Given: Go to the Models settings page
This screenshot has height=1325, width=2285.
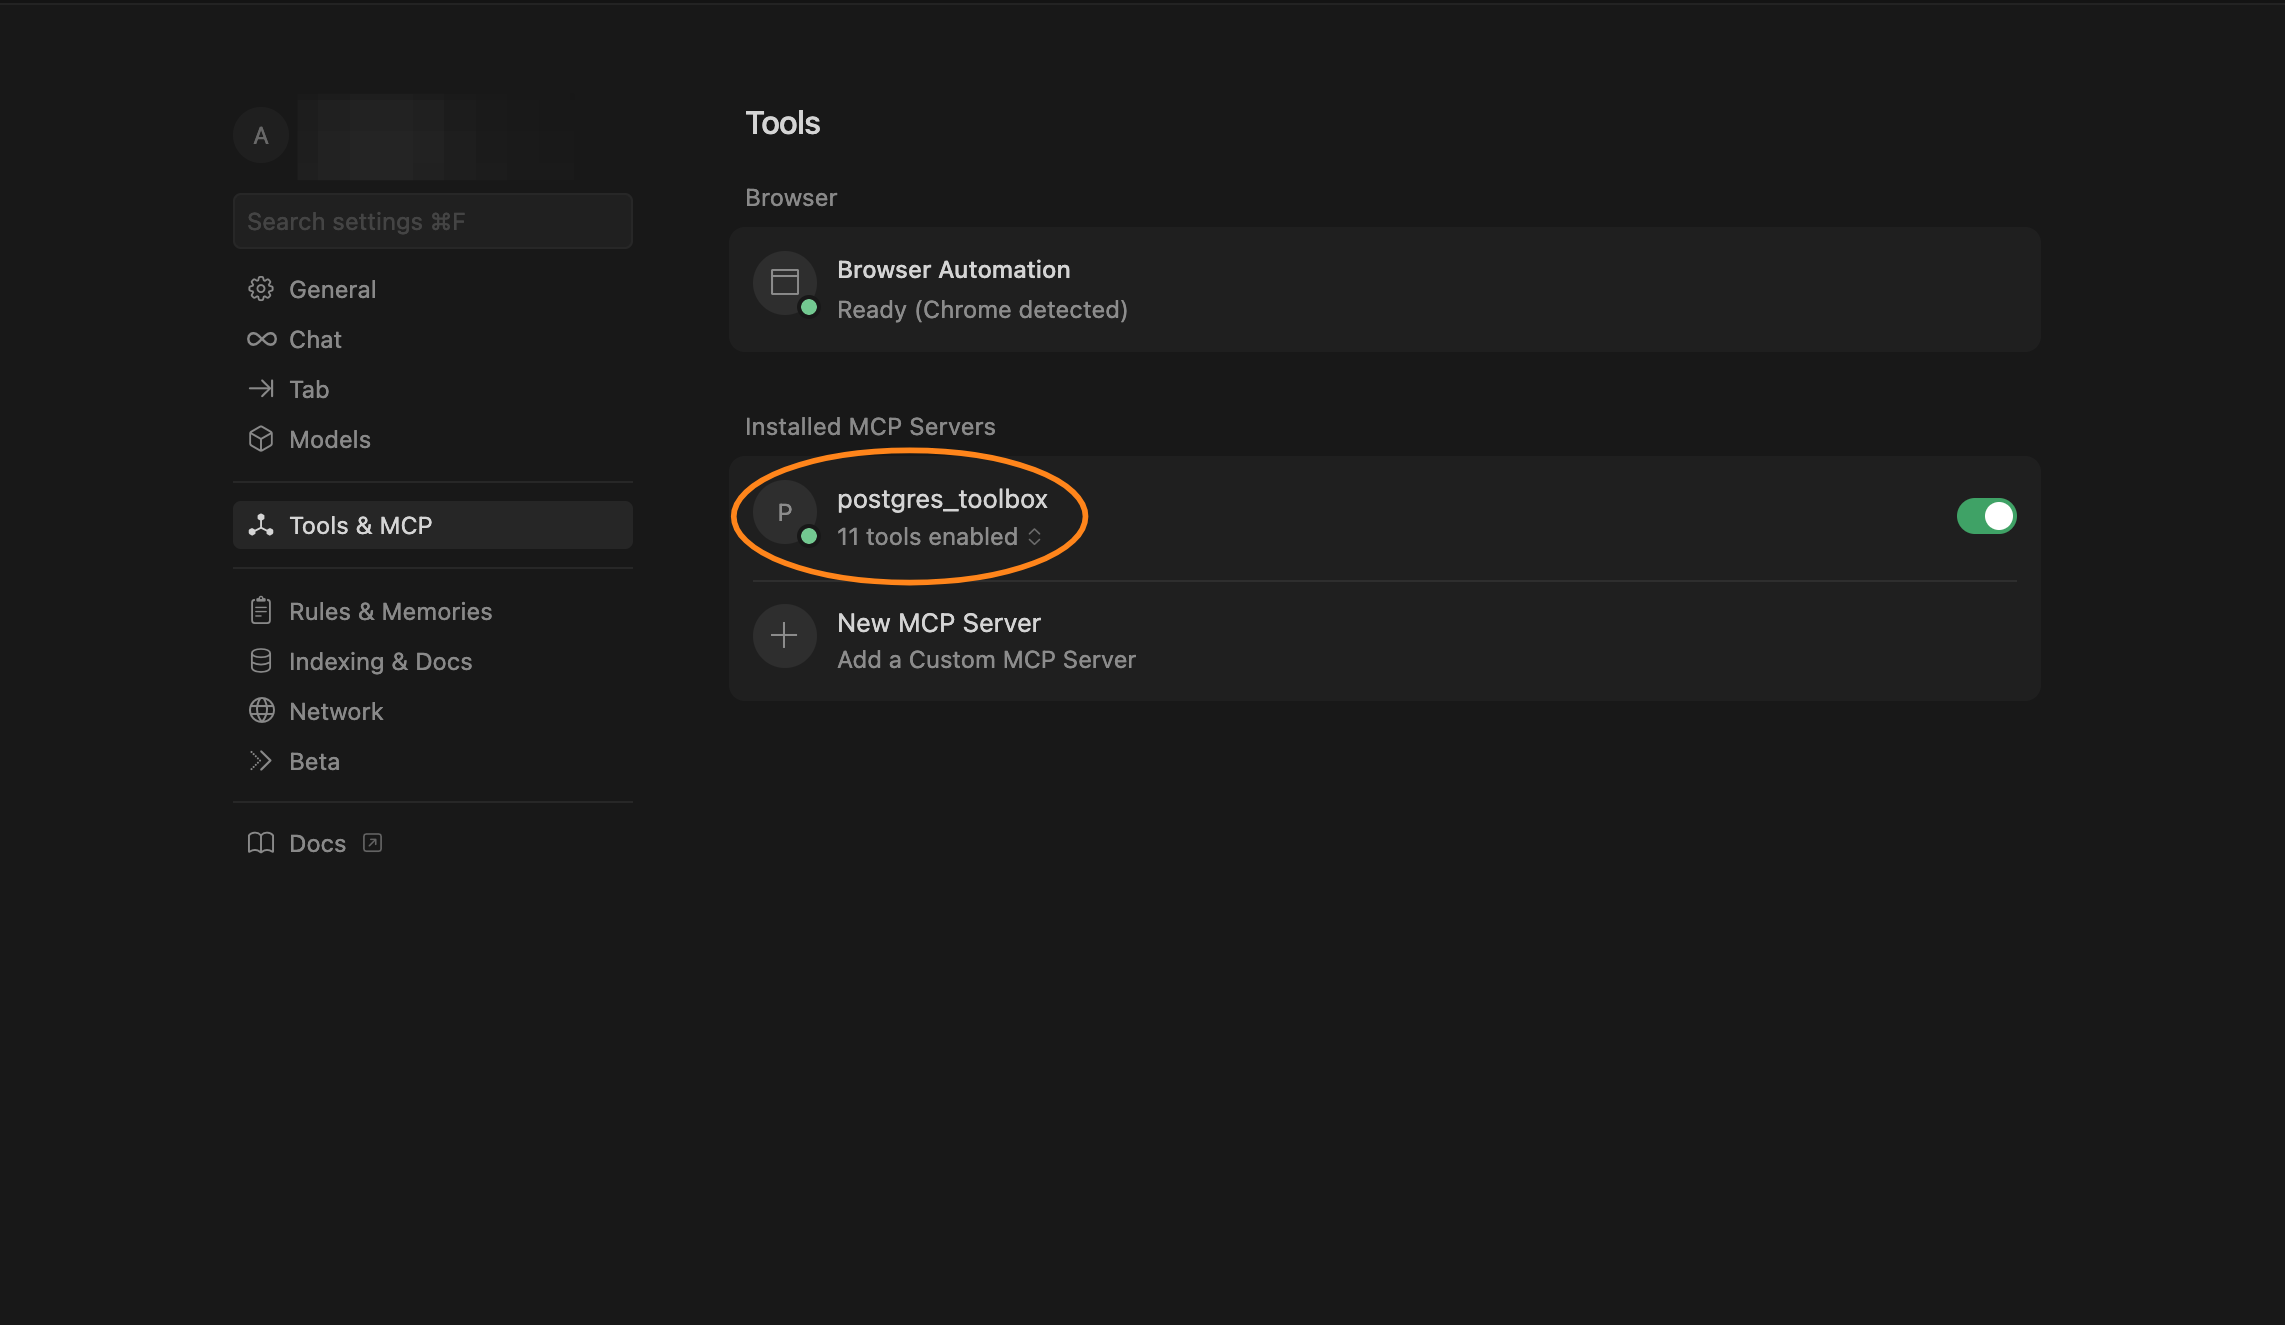Looking at the screenshot, I should [329, 439].
